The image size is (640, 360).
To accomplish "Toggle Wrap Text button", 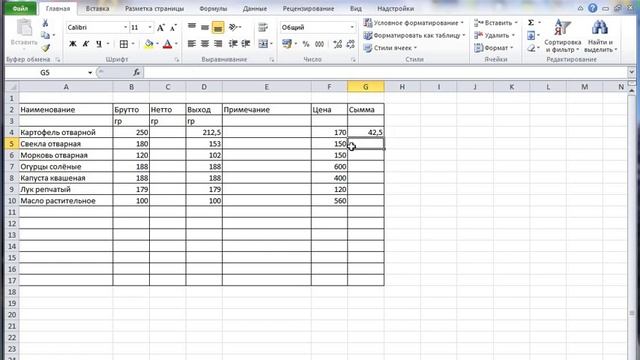I will pos(263,27).
